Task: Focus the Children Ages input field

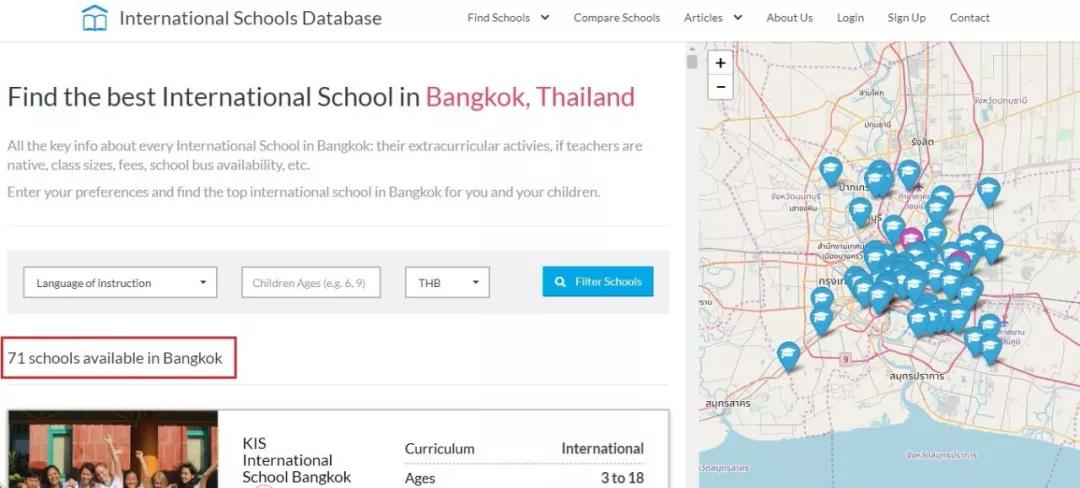Action: (x=311, y=282)
